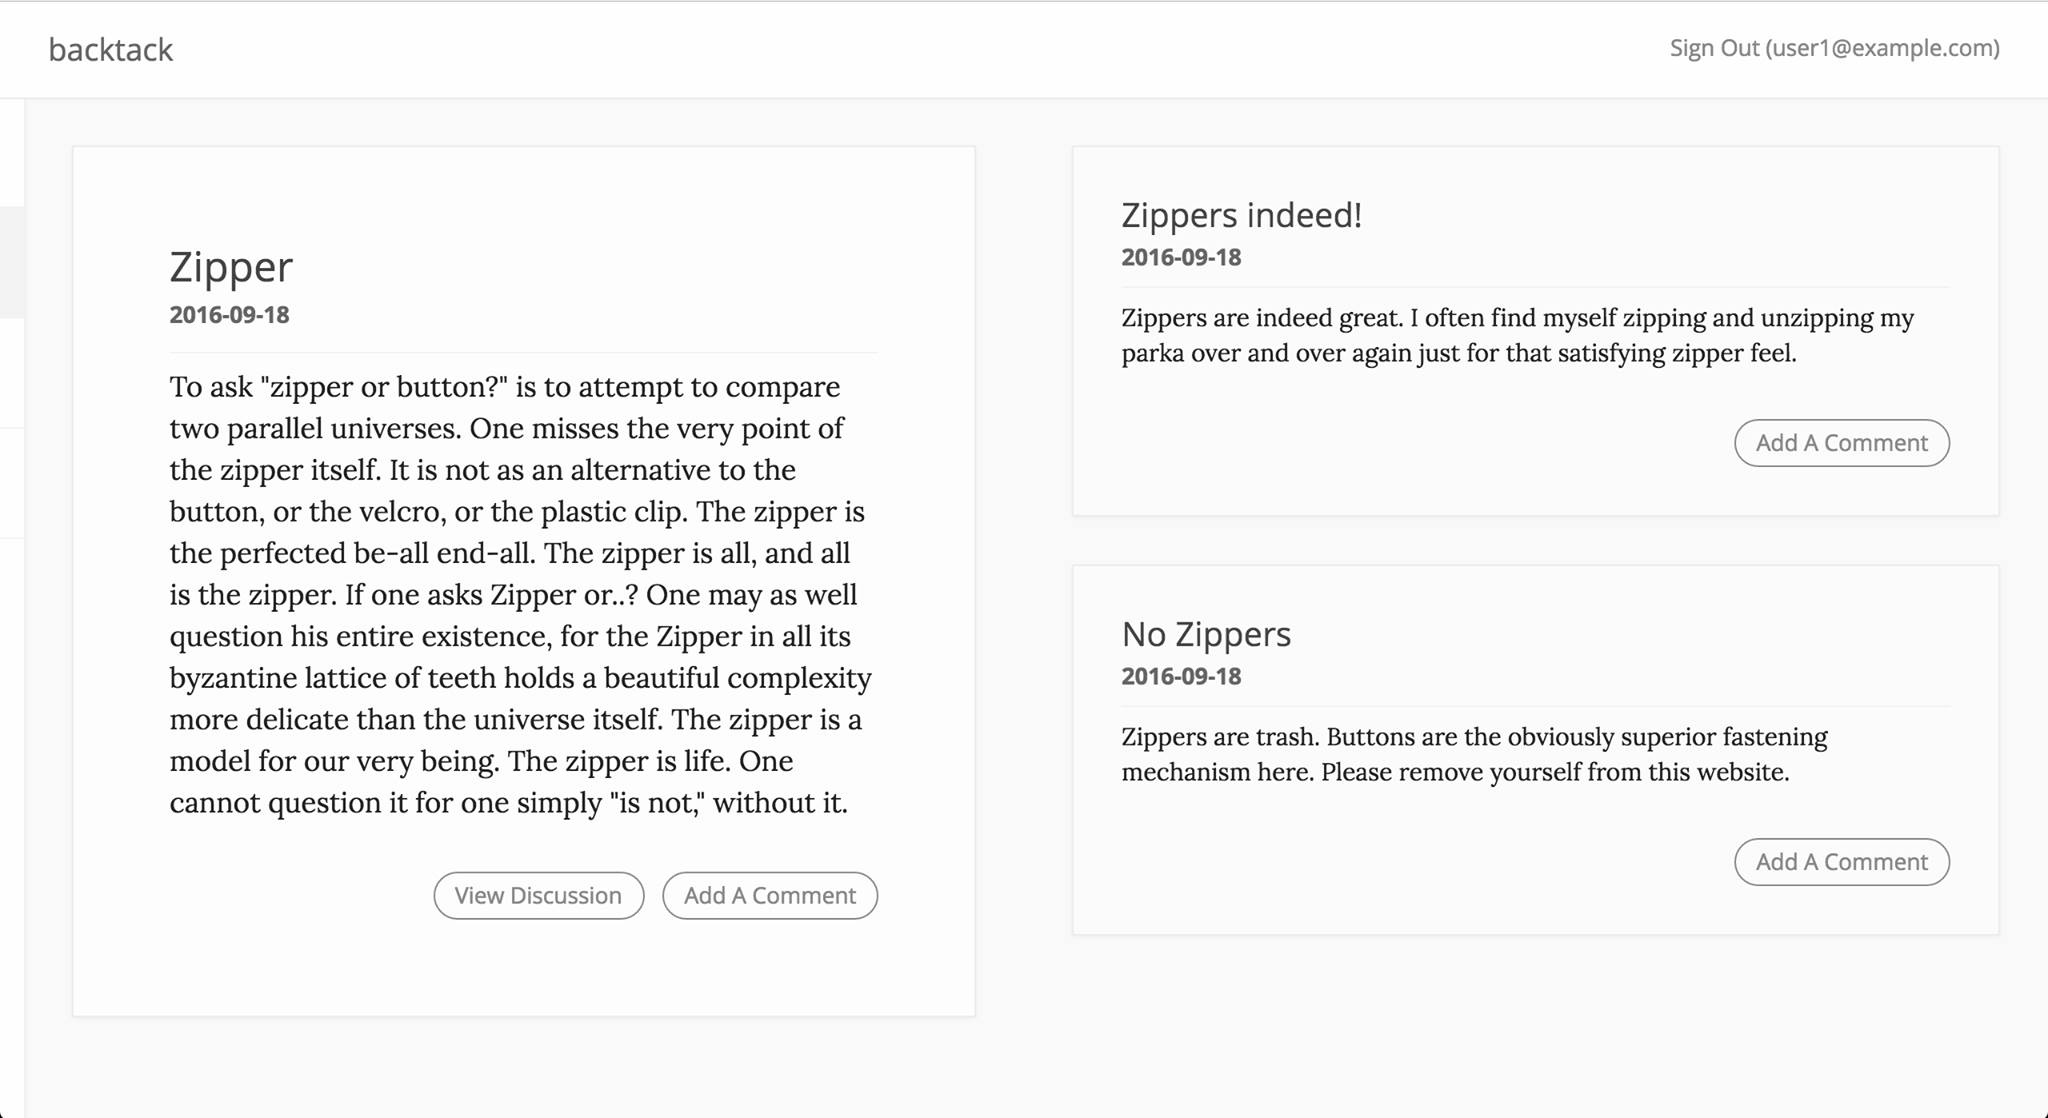Image resolution: width=2048 pixels, height=1118 pixels.
Task: Open the View Discussion button
Action: (538, 895)
